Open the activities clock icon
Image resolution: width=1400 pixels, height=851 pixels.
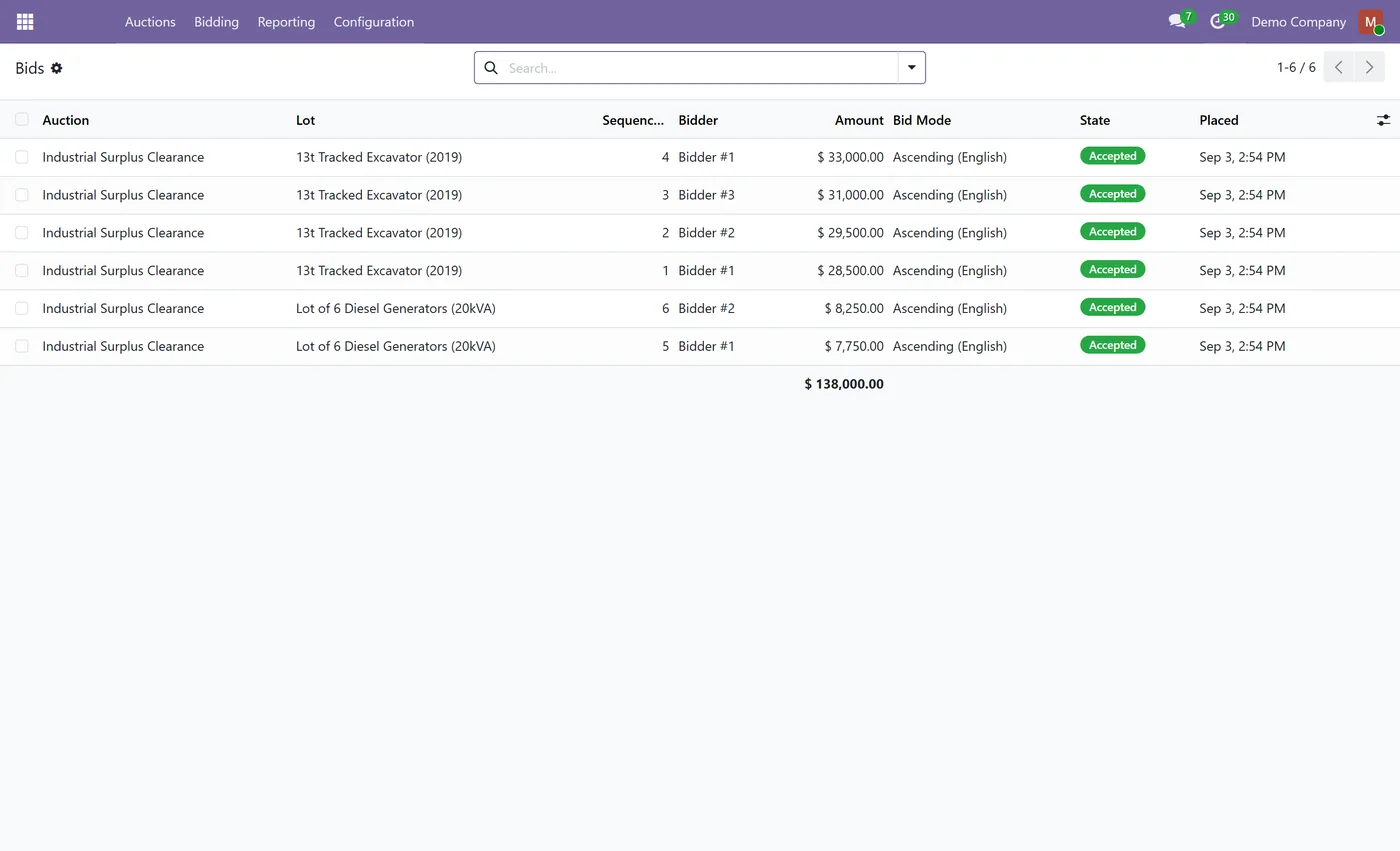(1217, 21)
